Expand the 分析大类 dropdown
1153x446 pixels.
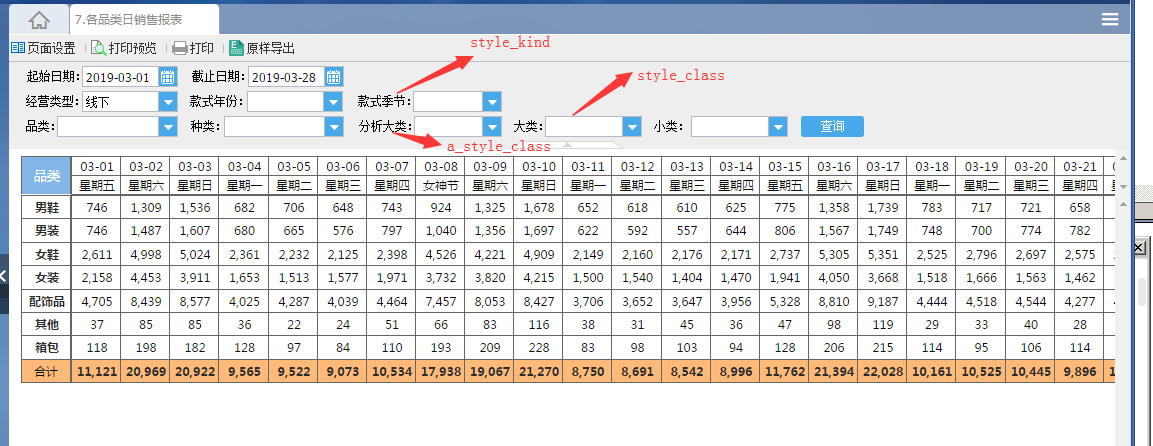pos(492,126)
